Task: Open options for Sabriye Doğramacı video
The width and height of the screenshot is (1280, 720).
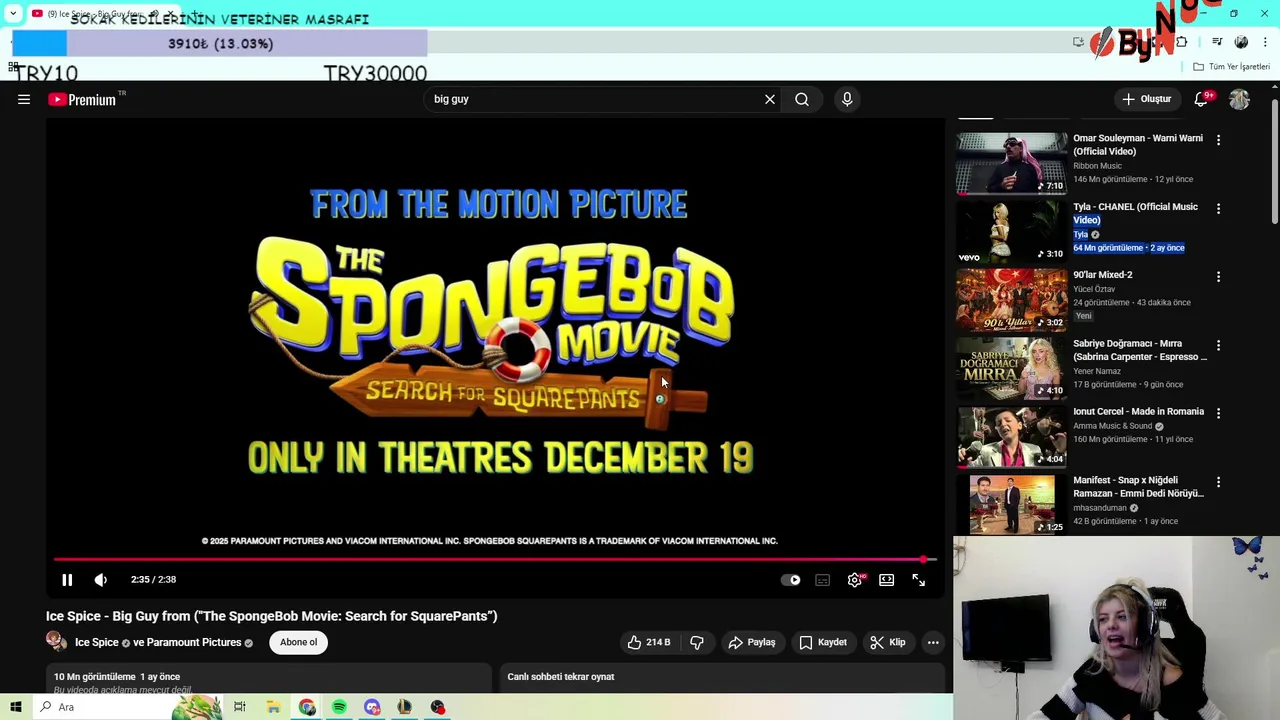Action: point(1218,346)
